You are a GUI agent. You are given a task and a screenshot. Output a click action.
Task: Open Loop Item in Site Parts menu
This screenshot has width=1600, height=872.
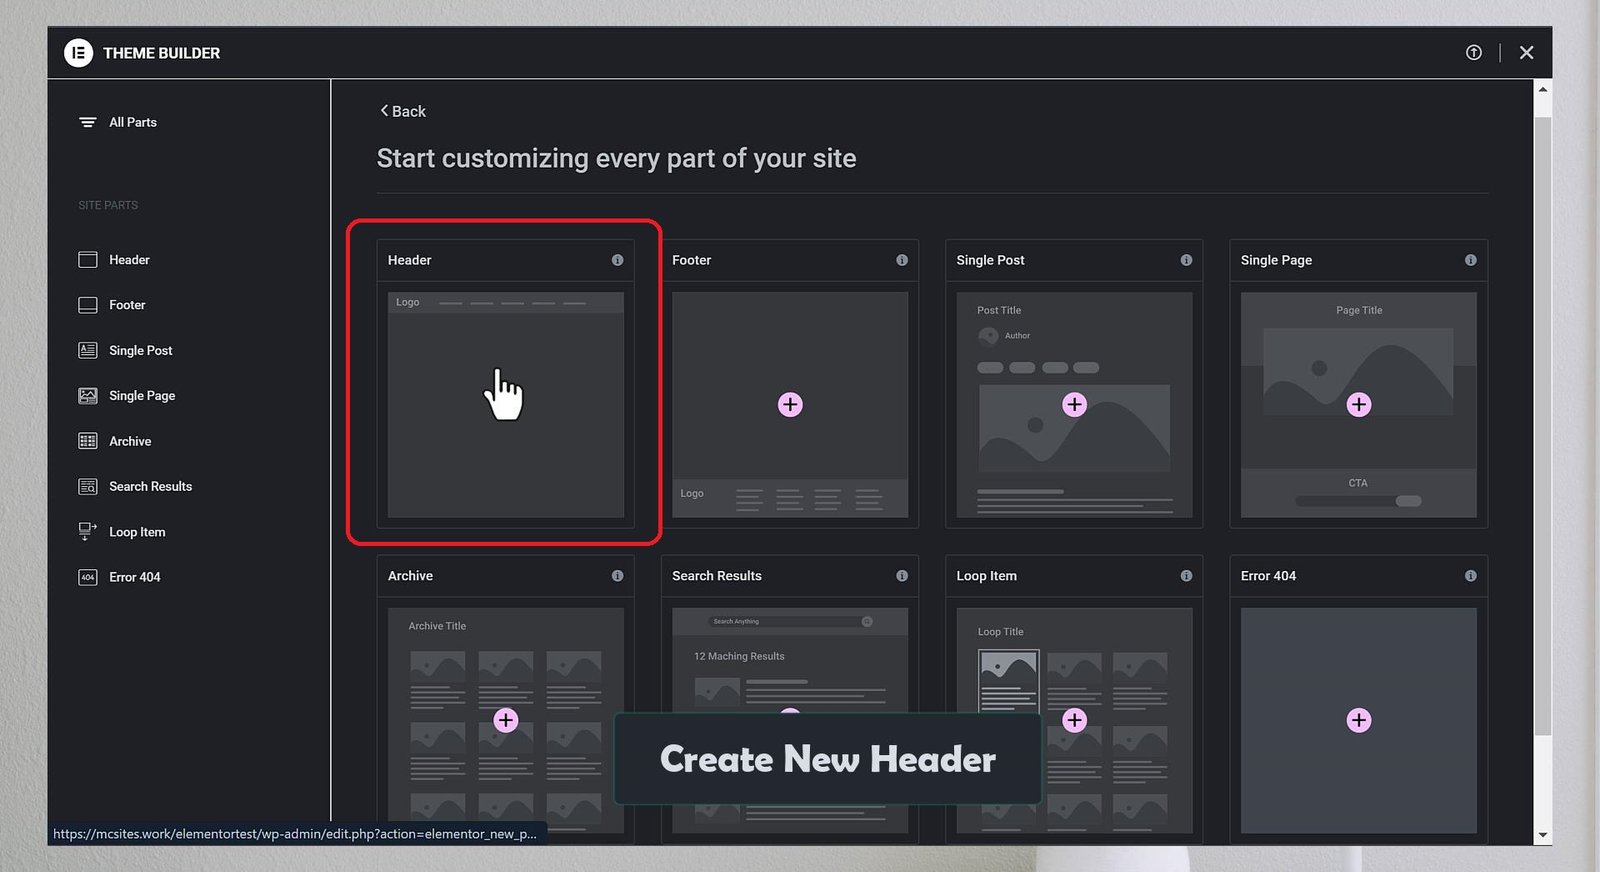[137, 532]
